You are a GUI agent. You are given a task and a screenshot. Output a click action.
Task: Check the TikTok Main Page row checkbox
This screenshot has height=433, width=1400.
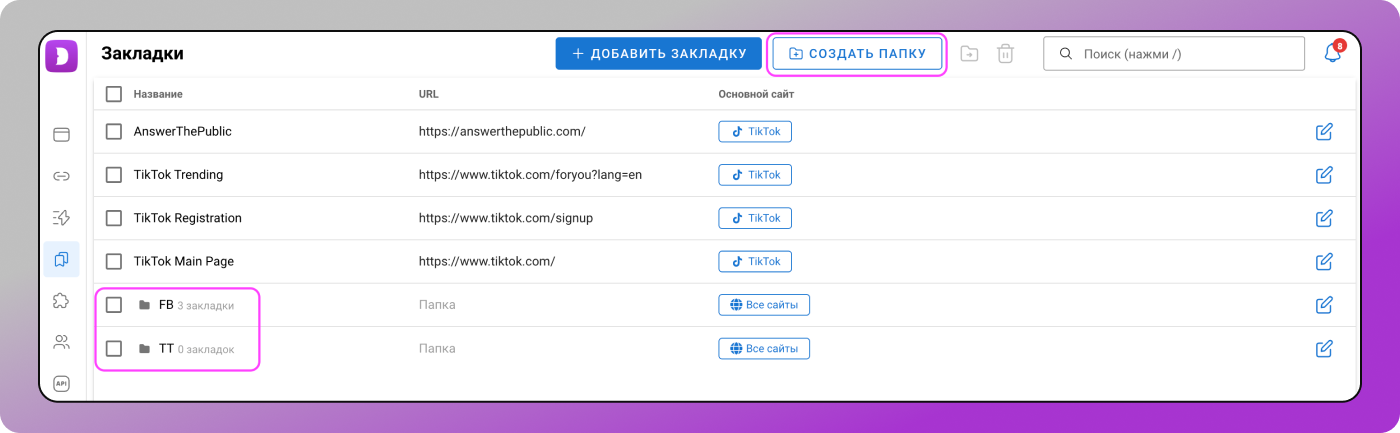click(114, 261)
